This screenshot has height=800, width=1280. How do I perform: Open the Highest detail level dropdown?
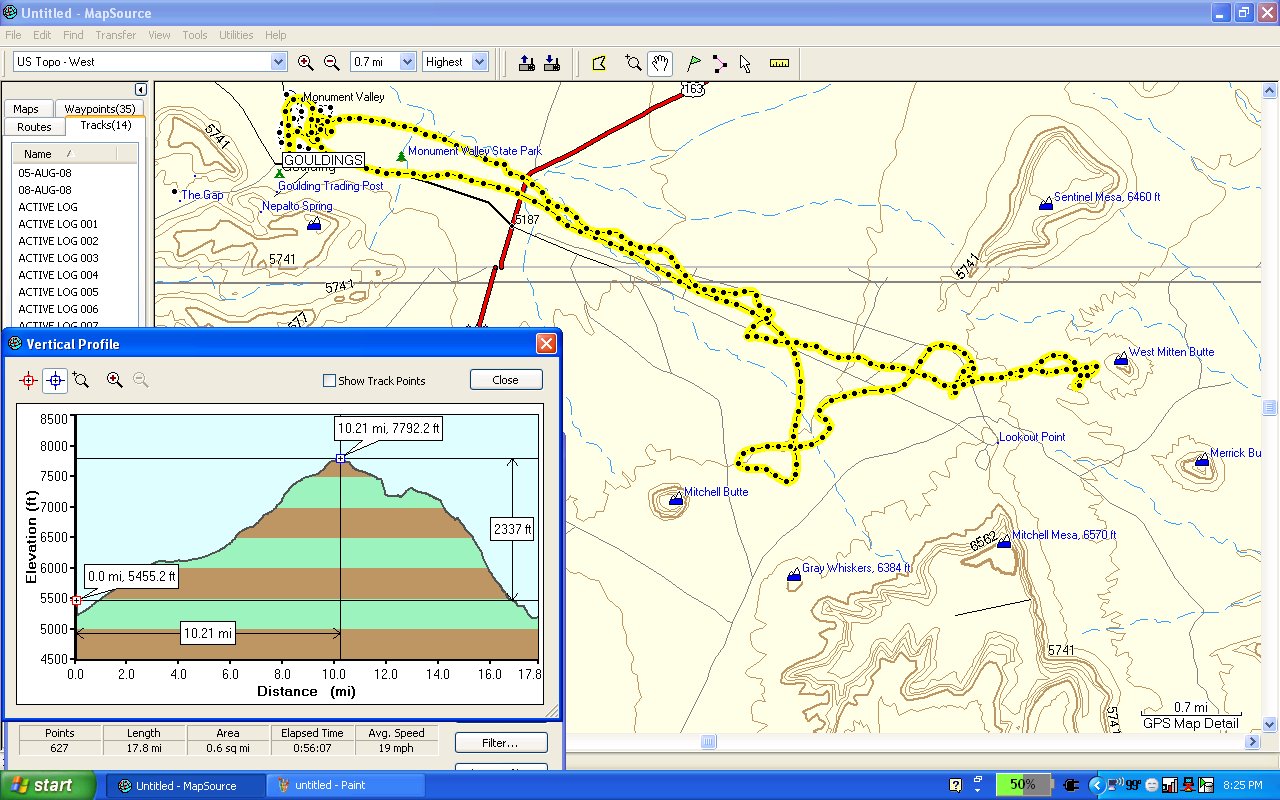tap(479, 62)
